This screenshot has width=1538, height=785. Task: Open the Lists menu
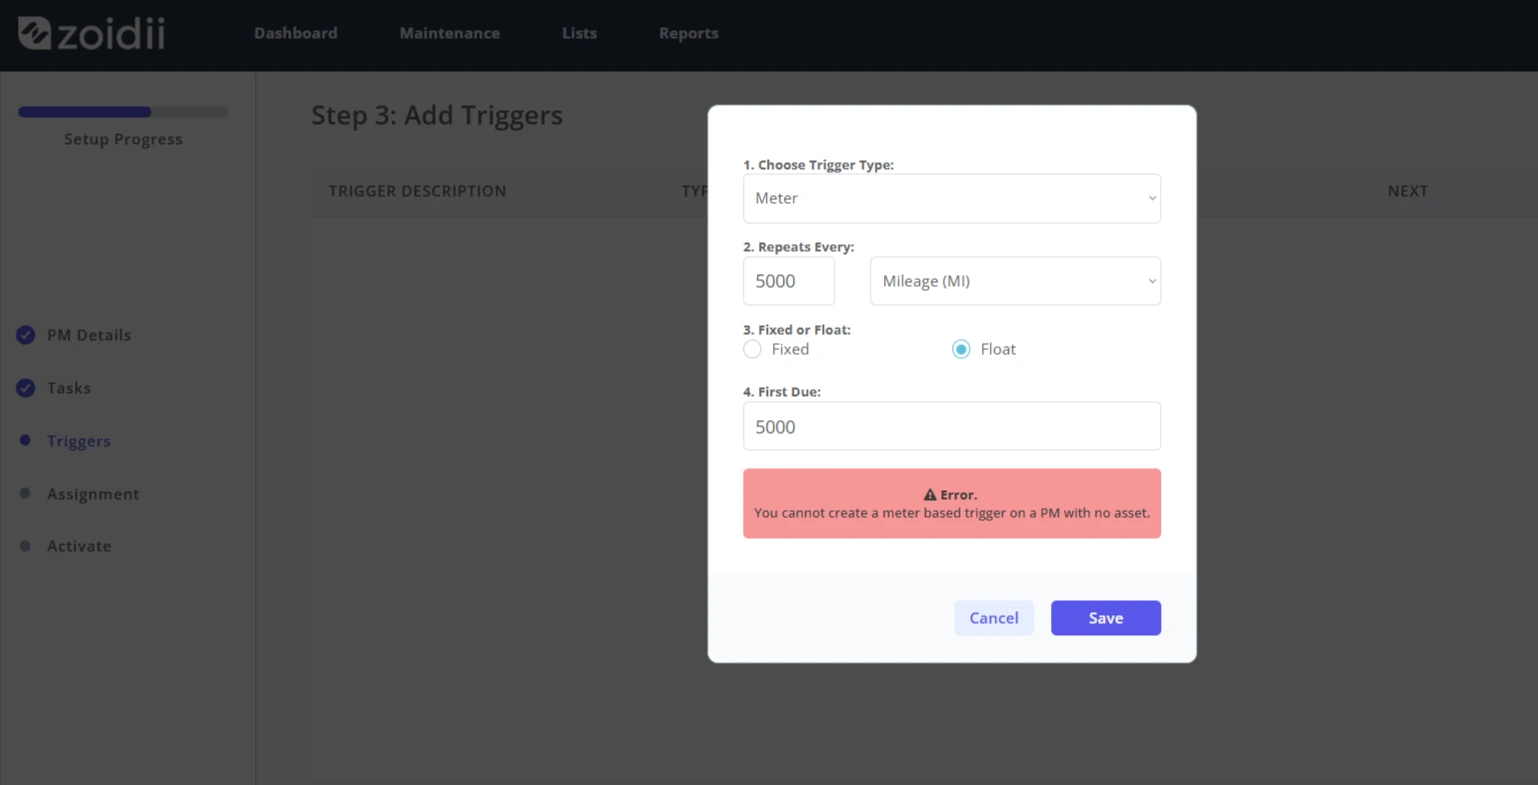(x=579, y=33)
